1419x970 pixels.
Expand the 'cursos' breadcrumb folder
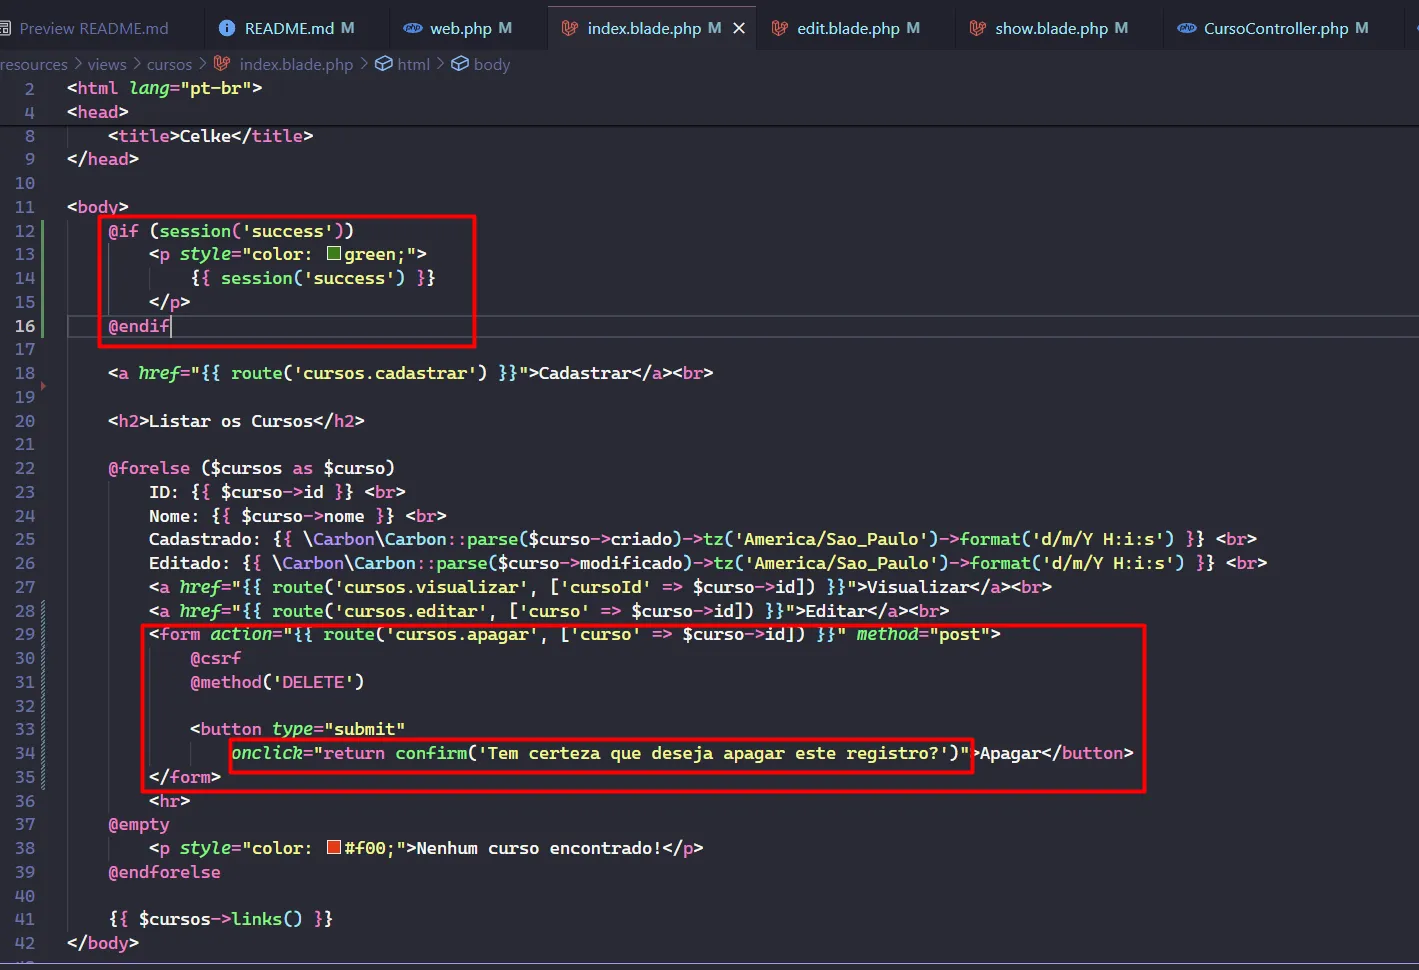point(169,64)
